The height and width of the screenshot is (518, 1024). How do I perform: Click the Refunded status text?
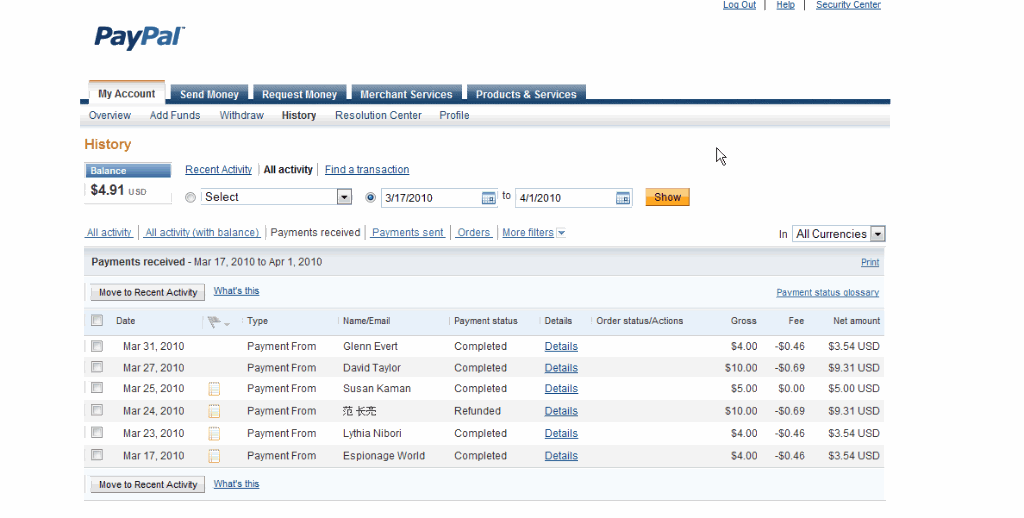(477, 411)
